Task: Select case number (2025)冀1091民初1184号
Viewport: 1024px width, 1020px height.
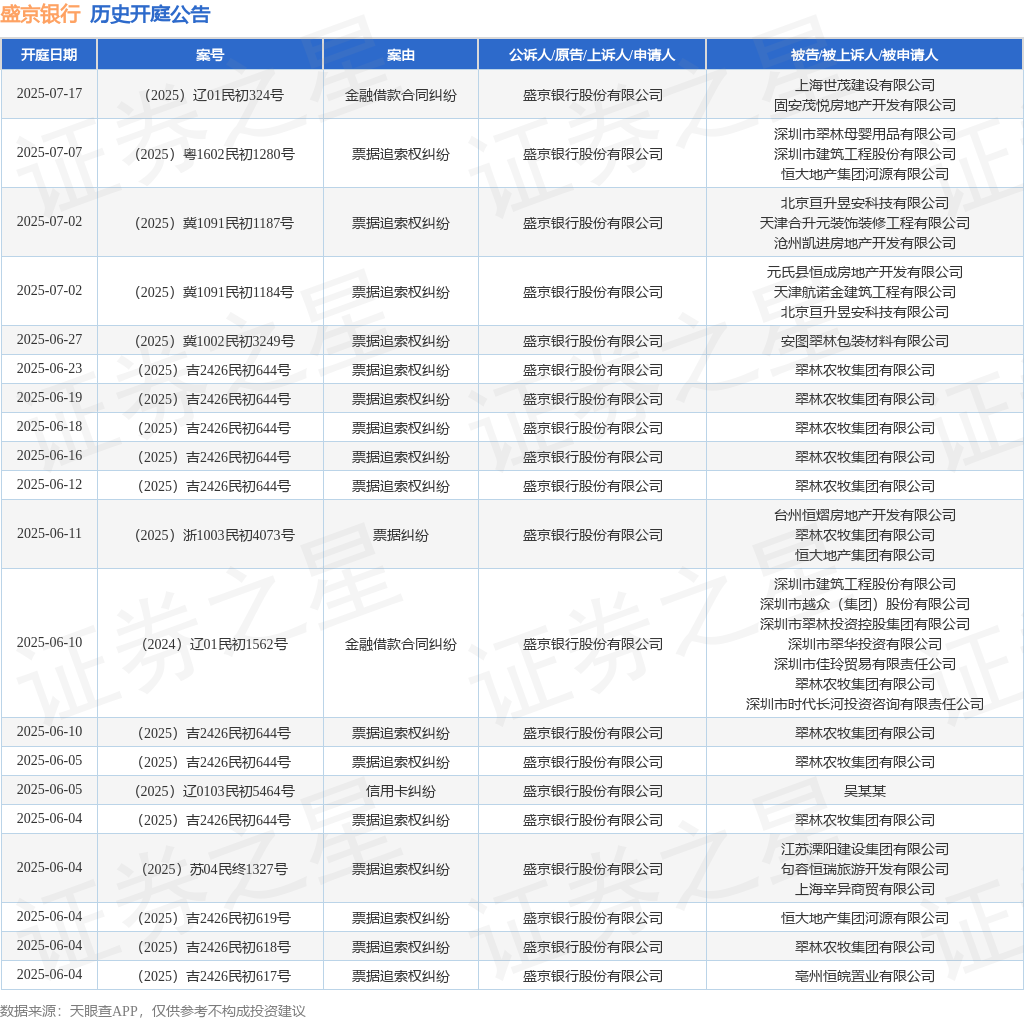Action: click(x=214, y=292)
